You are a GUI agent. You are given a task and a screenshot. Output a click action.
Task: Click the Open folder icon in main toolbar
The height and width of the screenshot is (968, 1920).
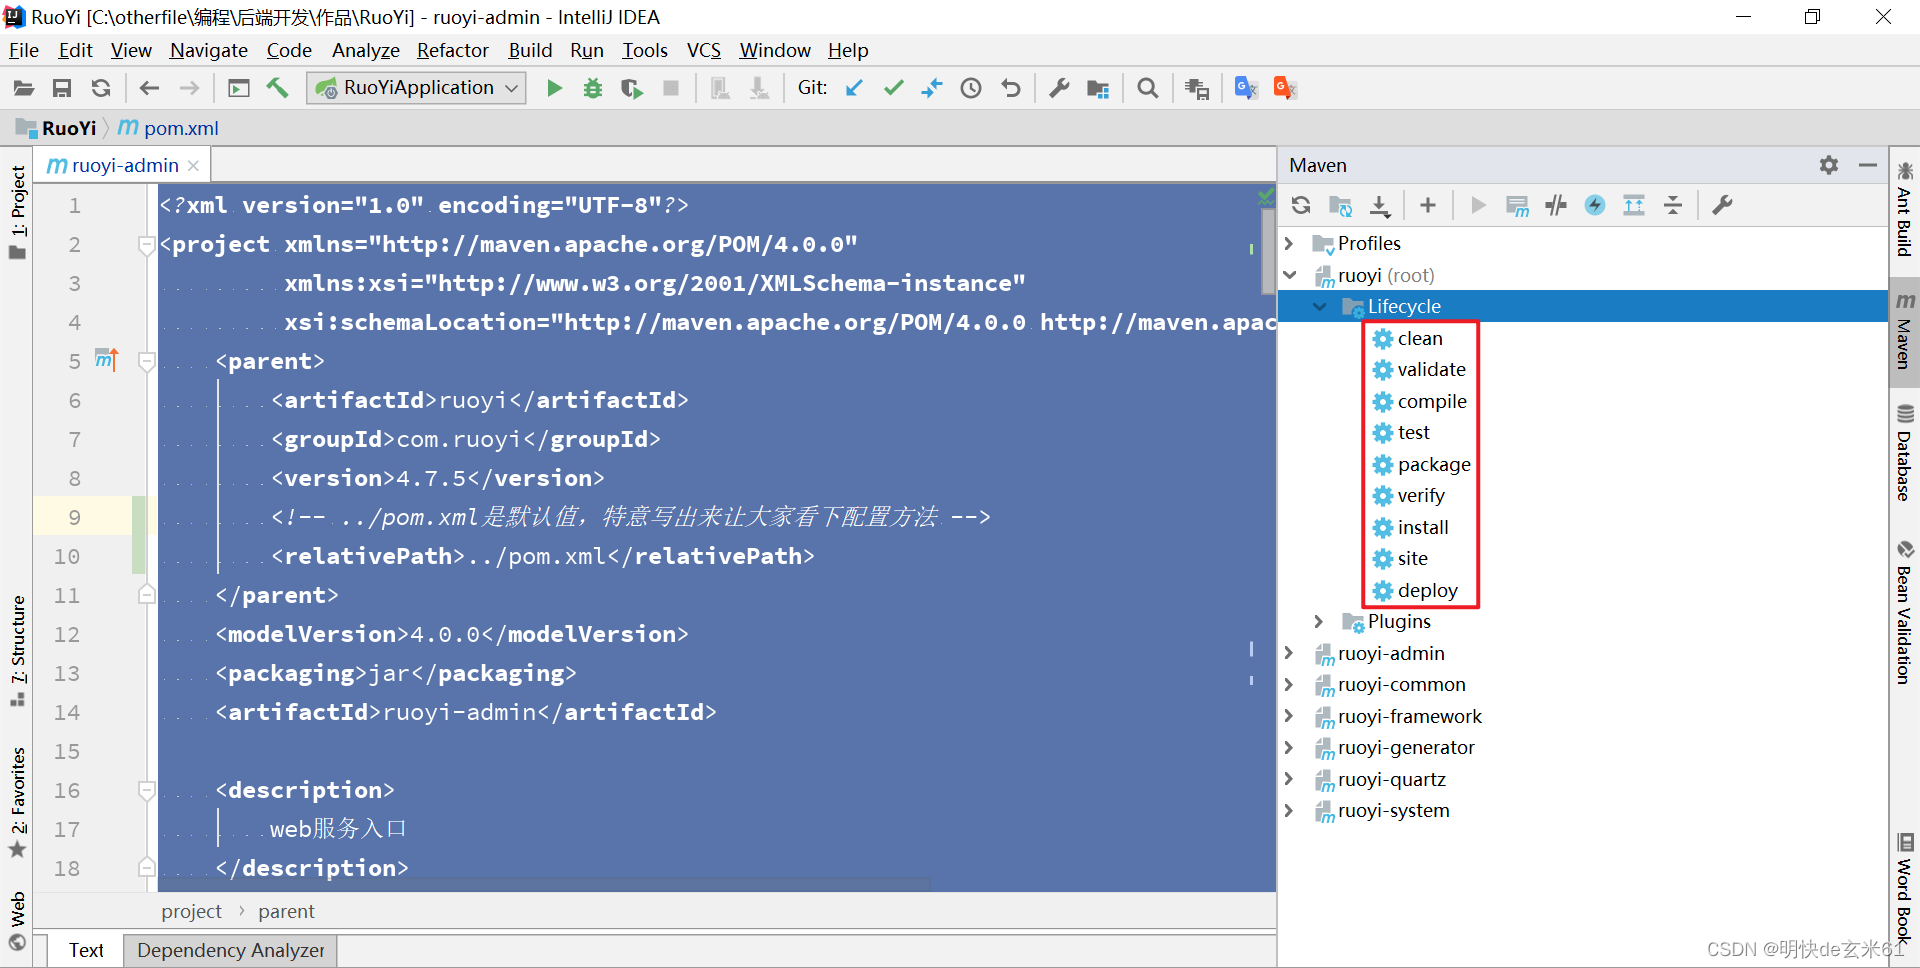[23, 88]
